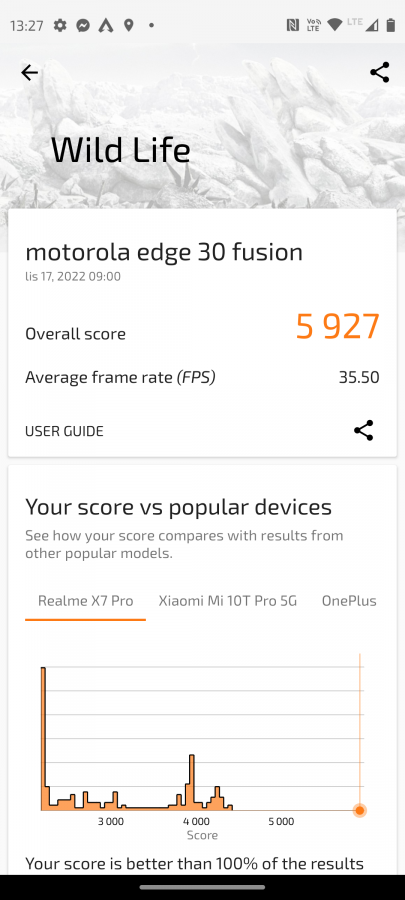Tap the battery status icon

pyautogui.click(x=391, y=25)
